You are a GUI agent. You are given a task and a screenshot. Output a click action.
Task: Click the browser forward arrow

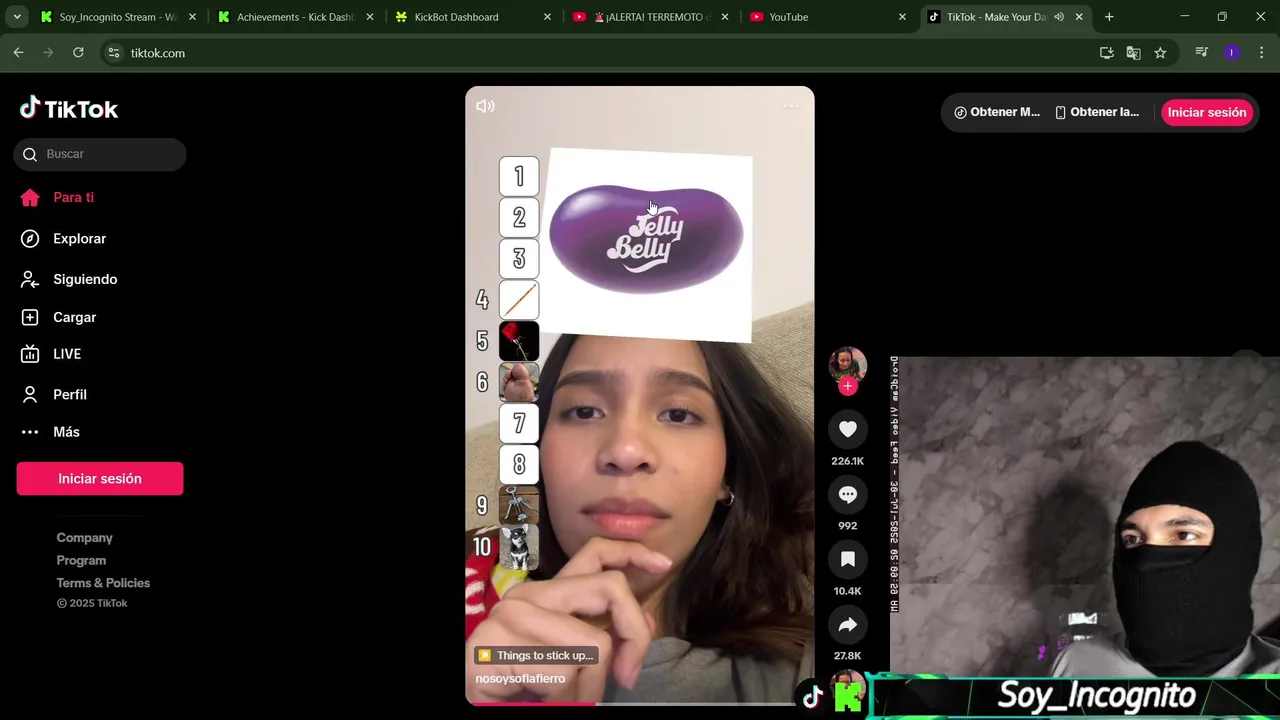48,53
